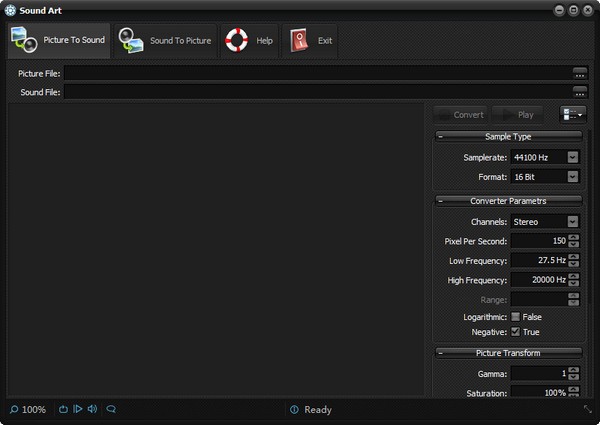Image resolution: width=600 pixels, height=425 pixels.
Task: Expand the Samplerate dropdown
Action: click(572, 157)
